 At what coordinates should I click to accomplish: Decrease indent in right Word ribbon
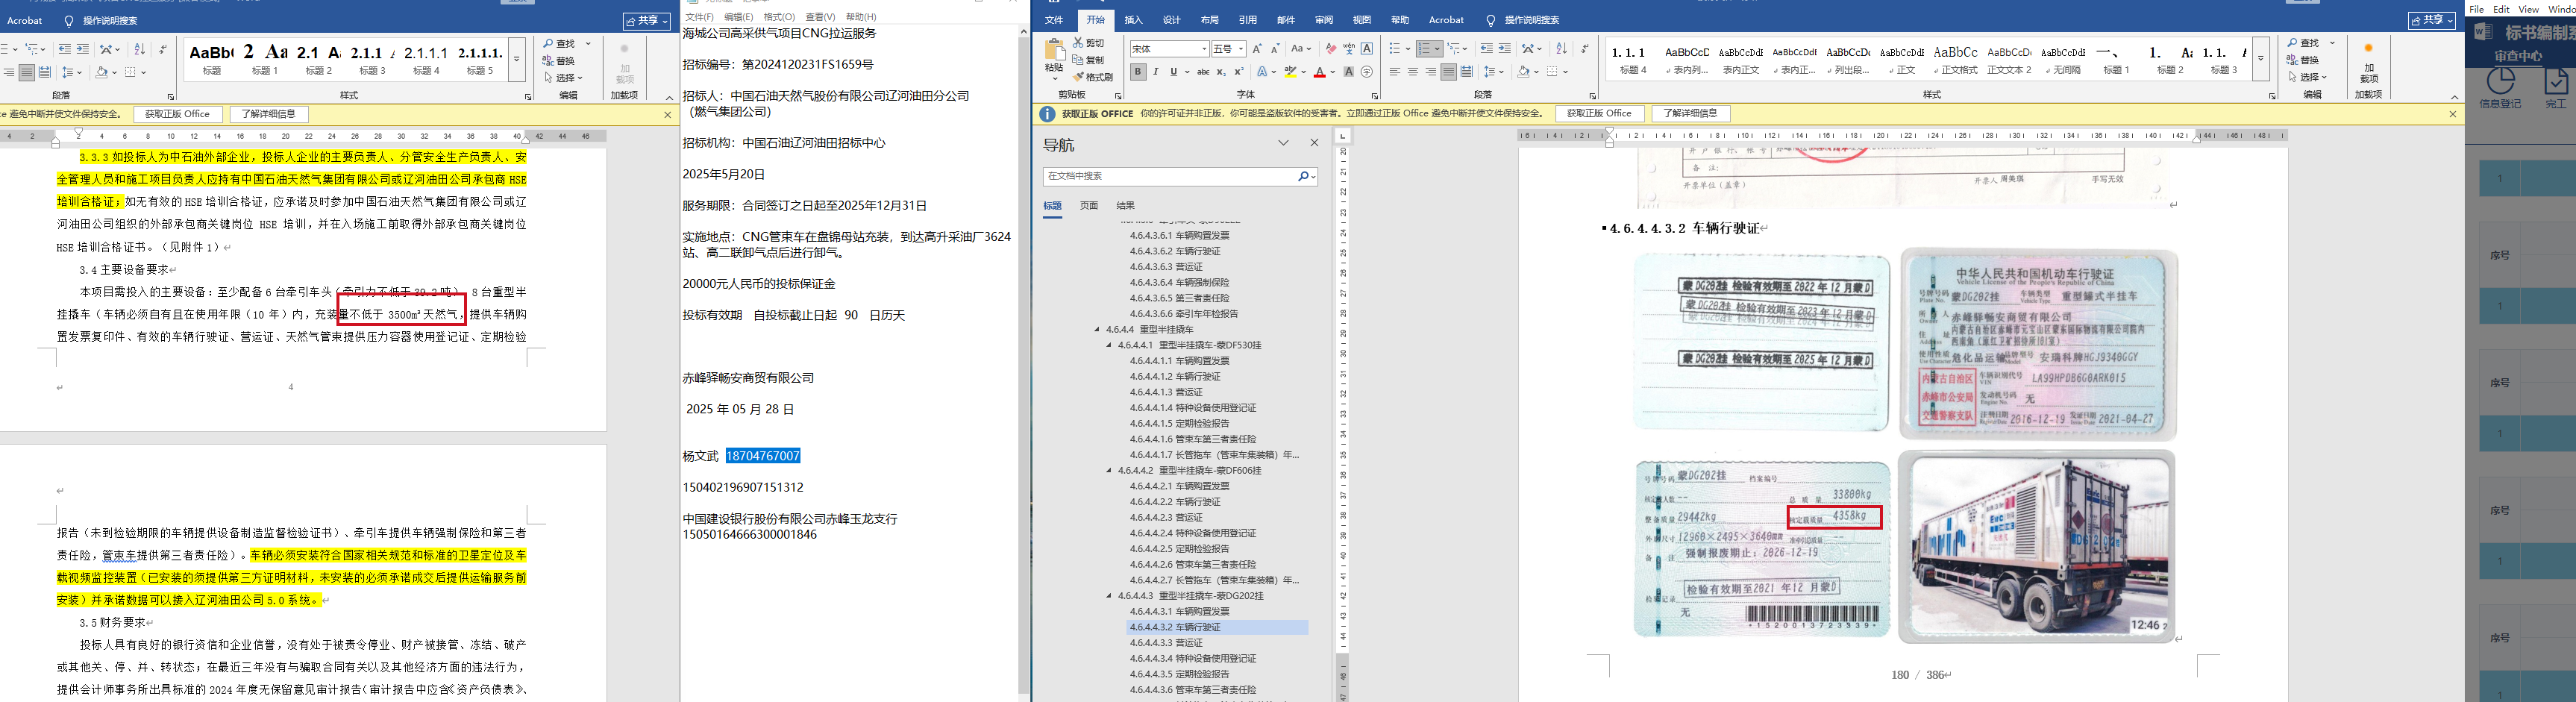(x=1487, y=48)
